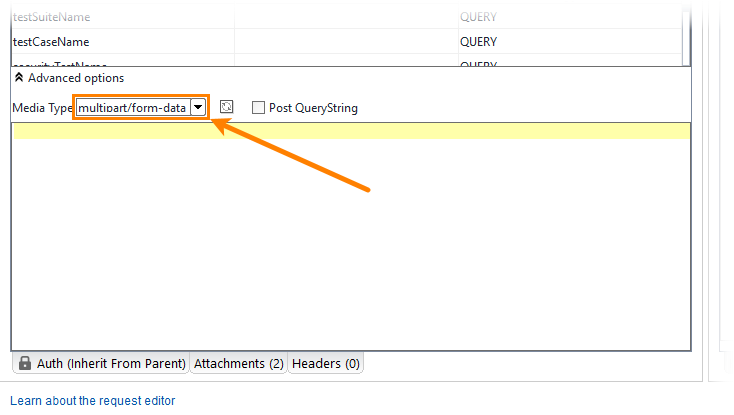The width and height of the screenshot is (734, 415).
Task: Click QUERY style cell of testSuiteName
Action: (x=570, y=17)
